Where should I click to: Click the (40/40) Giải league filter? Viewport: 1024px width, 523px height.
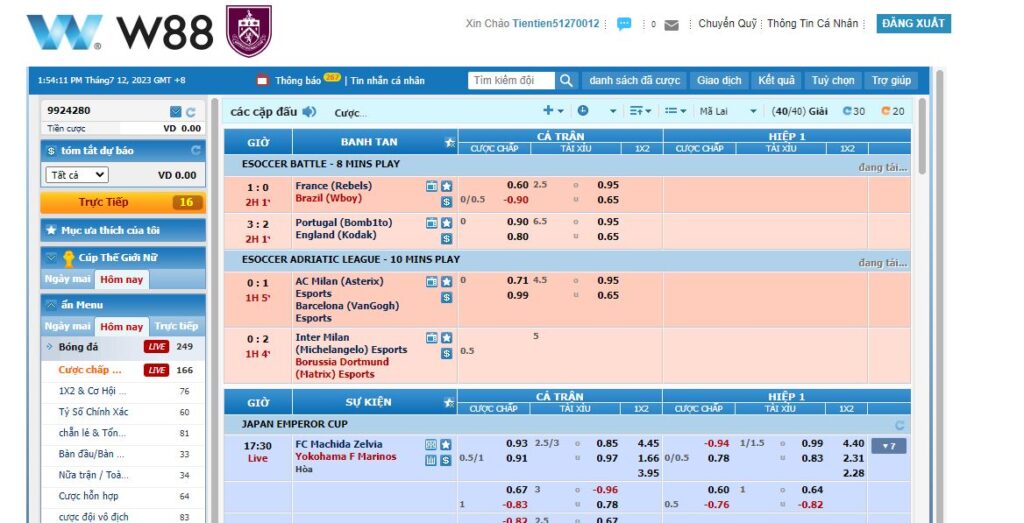pyautogui.click(x=799, y=112)
